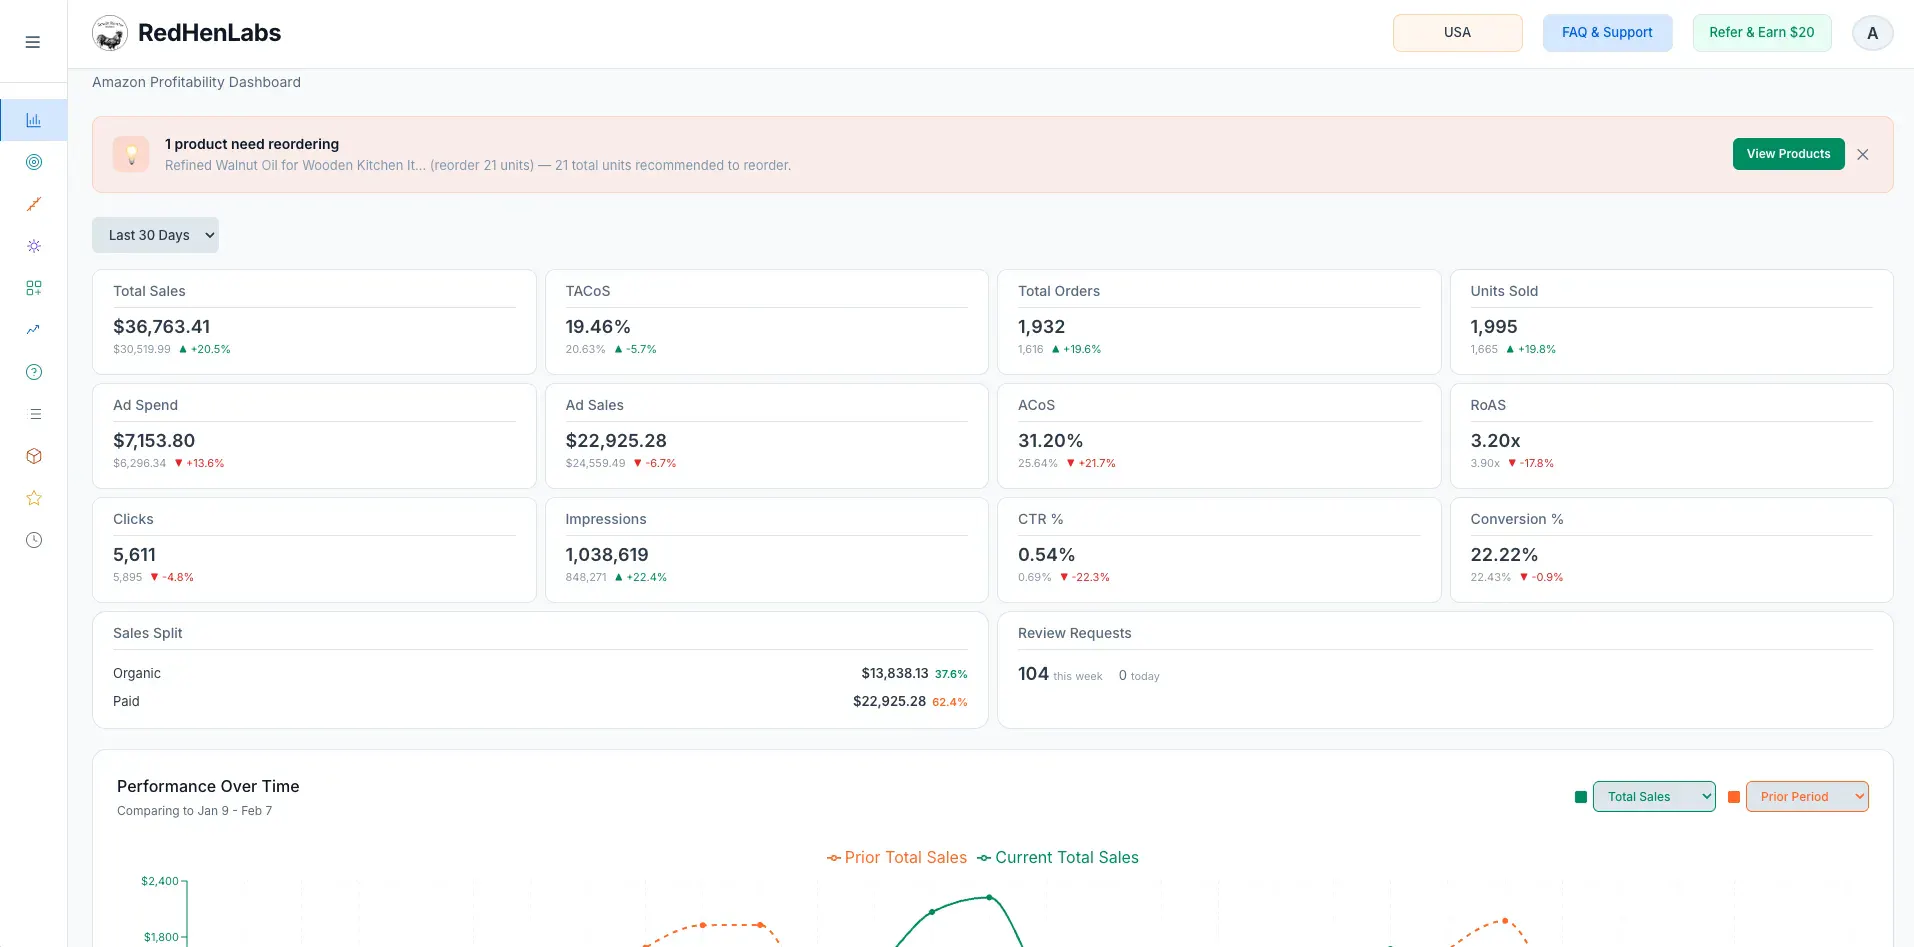Screen dimensions: 1914x947
Task: Click the Impressions value 1,038,619
Action: tap(607, 555)
